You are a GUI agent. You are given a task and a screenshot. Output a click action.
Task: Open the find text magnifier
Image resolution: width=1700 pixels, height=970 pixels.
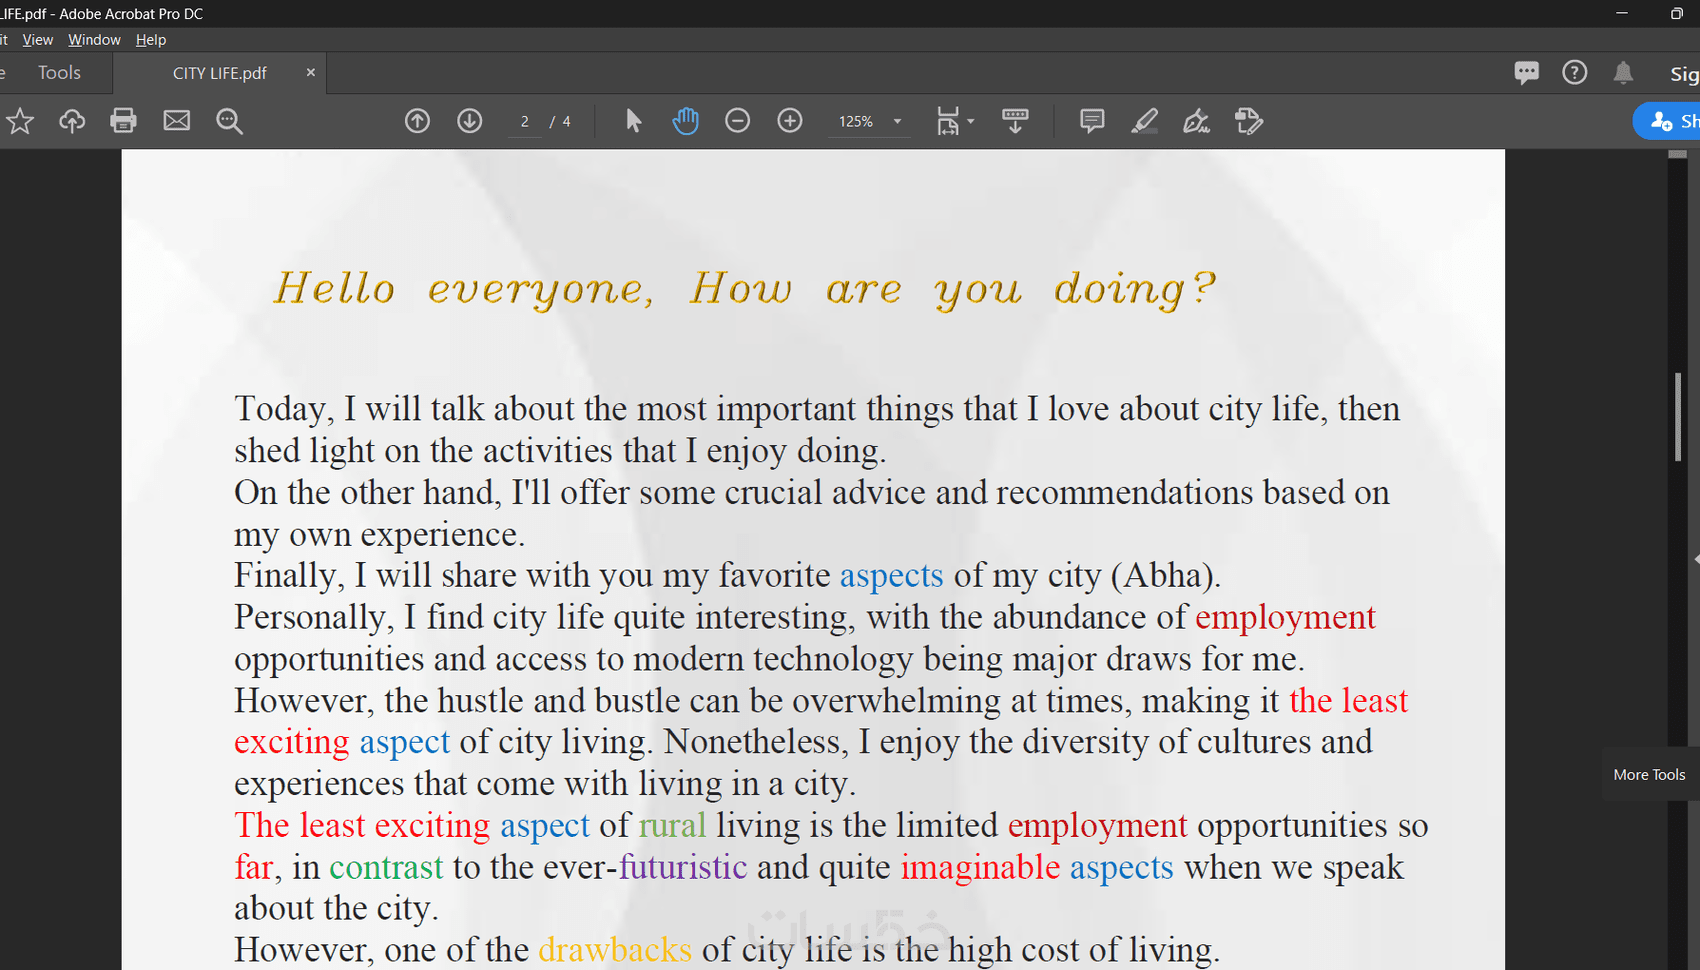(229, 121)
